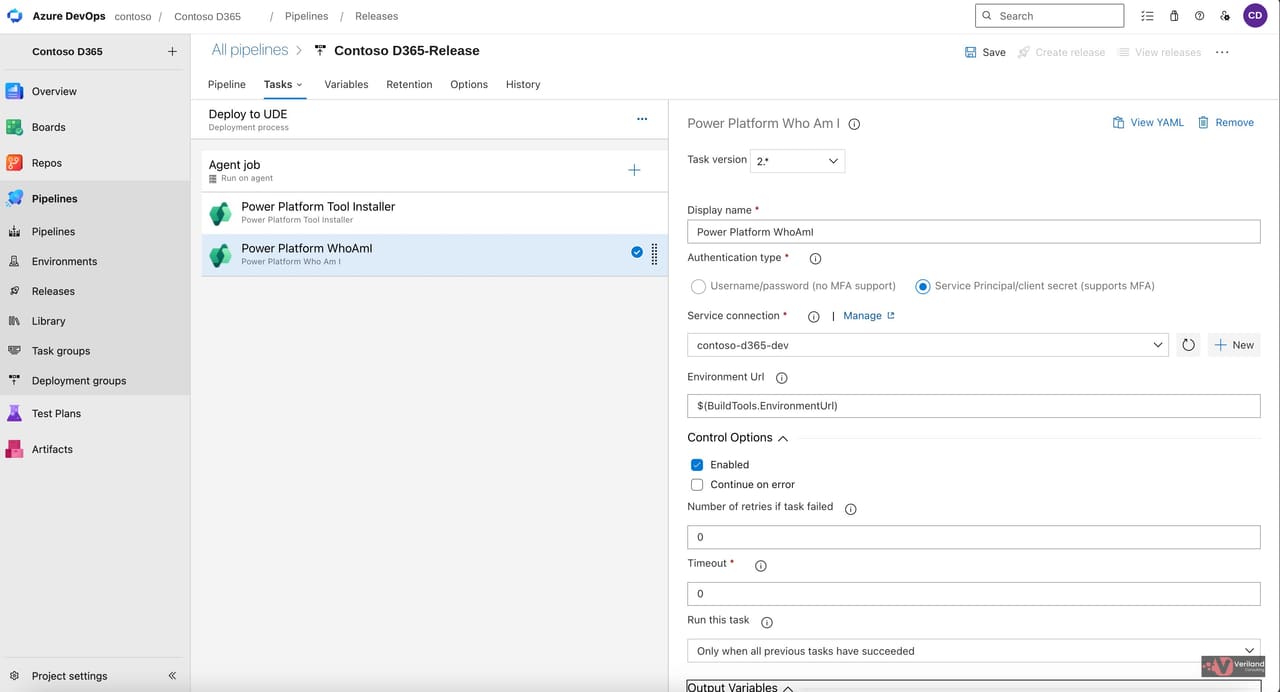1280x692 pixels.
Task: Show info for Power Platform Who Am I title
Action: click(854, 124)
